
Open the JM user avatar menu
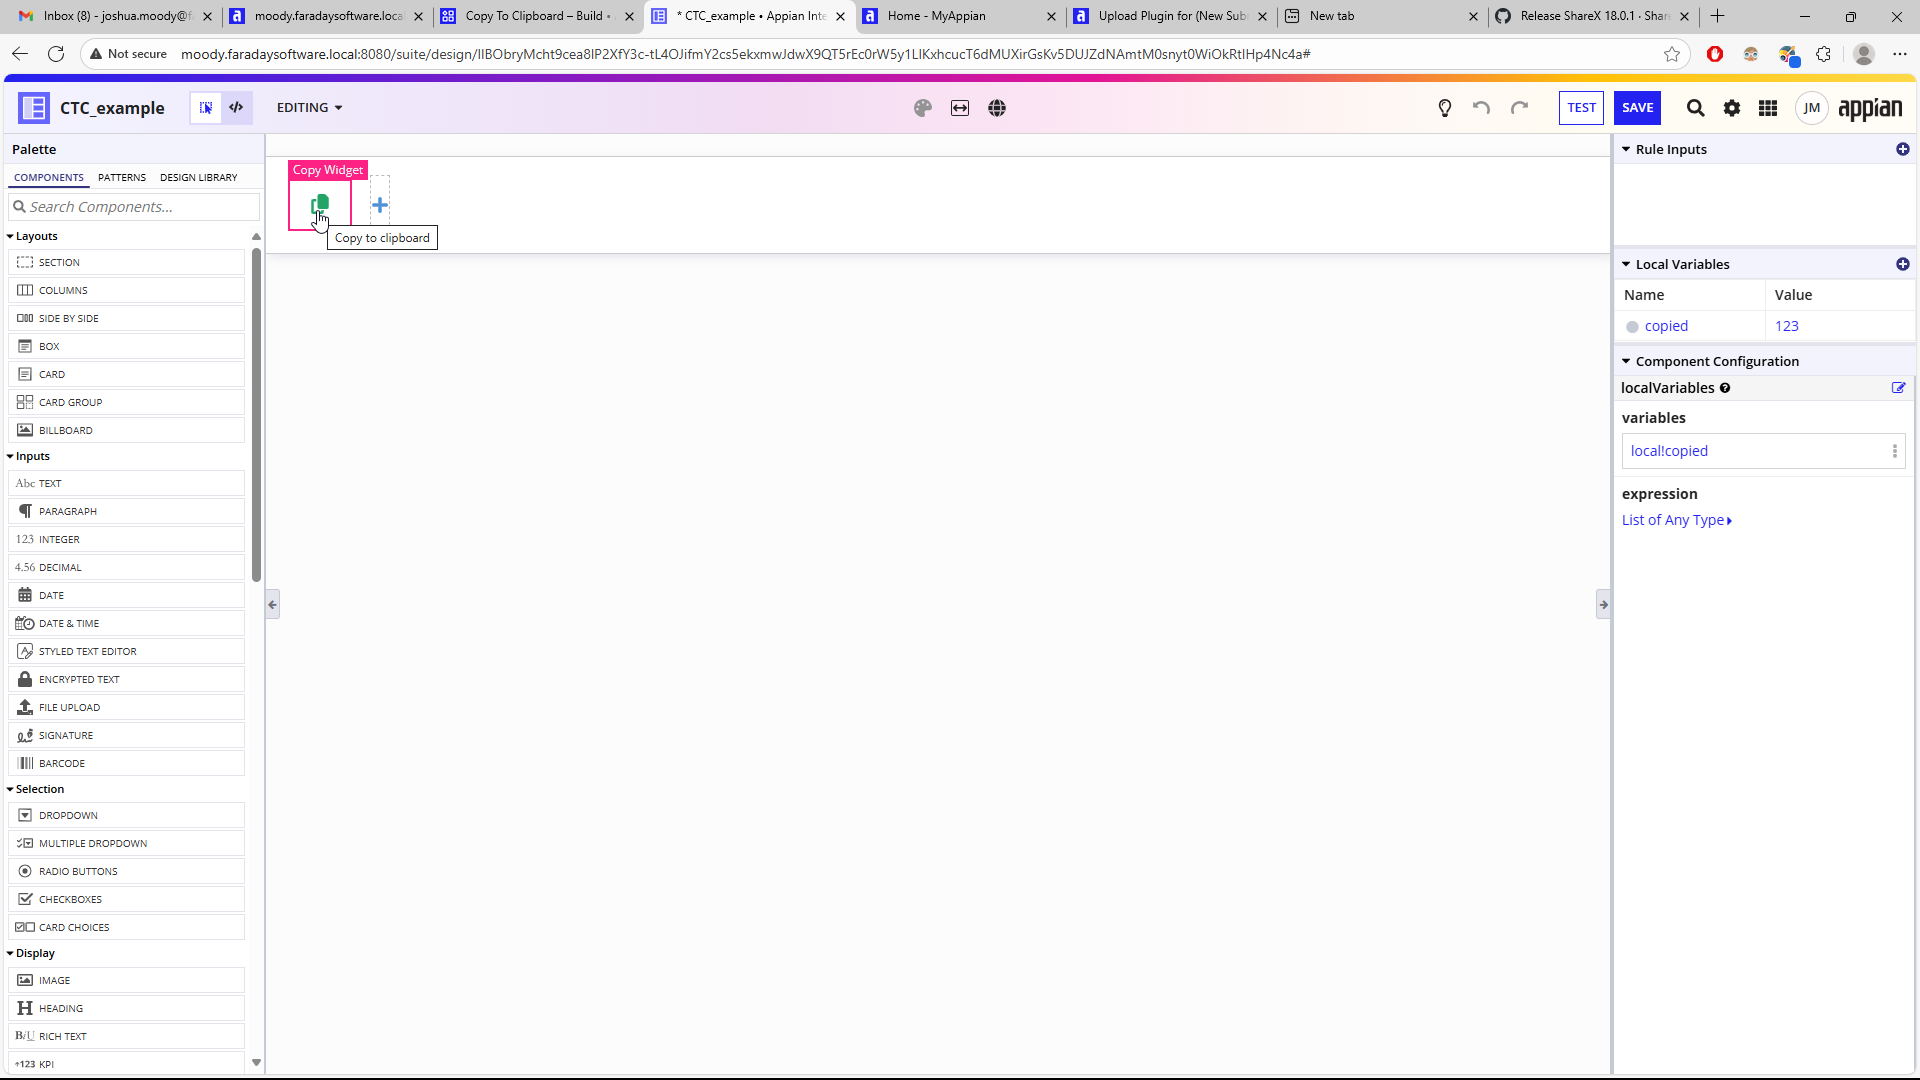coord(1811,108)
